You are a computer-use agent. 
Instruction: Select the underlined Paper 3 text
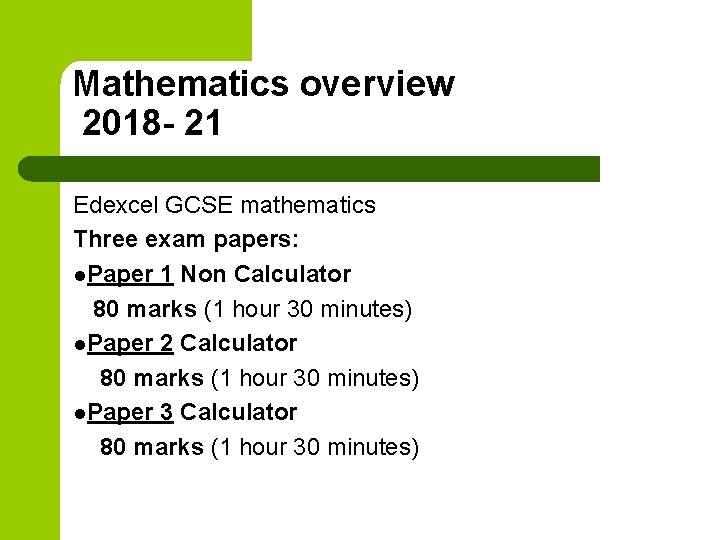click(130, 412)
